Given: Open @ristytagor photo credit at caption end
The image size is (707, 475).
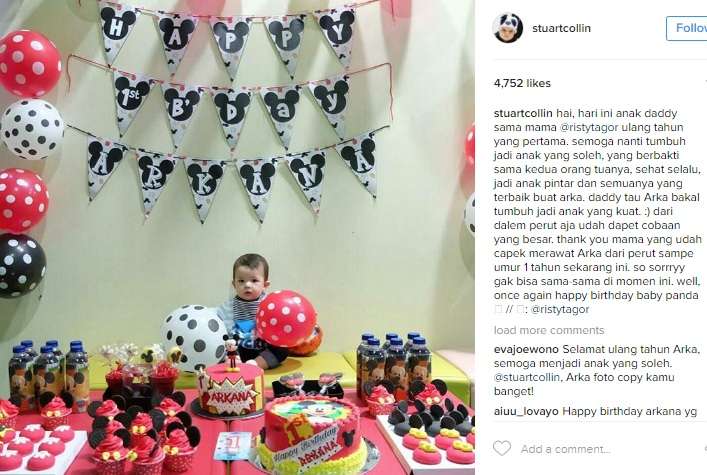Looking at the screenshot, I should 560,309.
